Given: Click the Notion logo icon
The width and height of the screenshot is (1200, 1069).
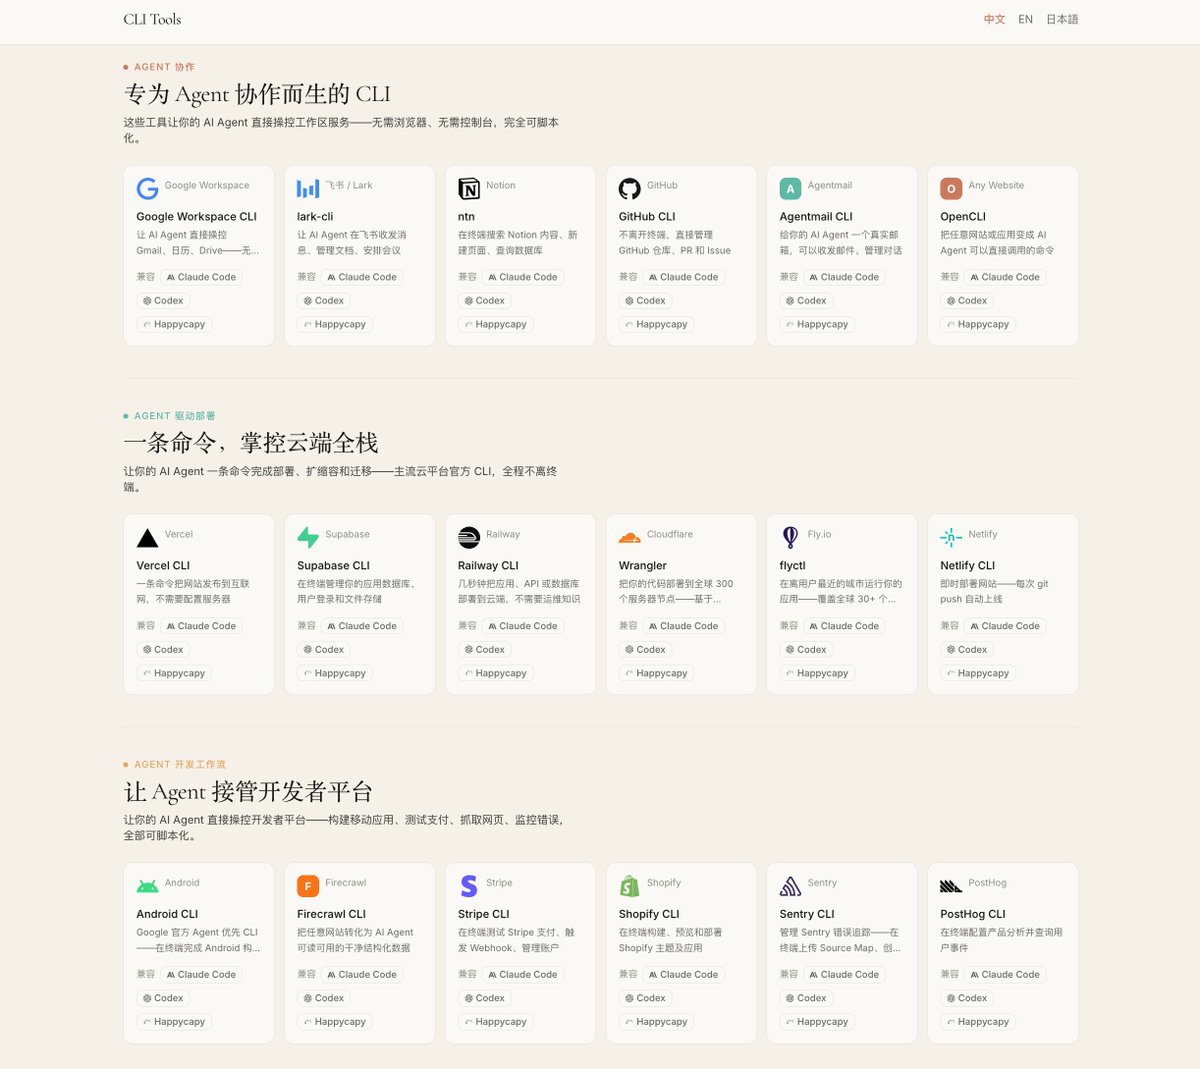Looking at the screenshot, I should pos(469,188).
